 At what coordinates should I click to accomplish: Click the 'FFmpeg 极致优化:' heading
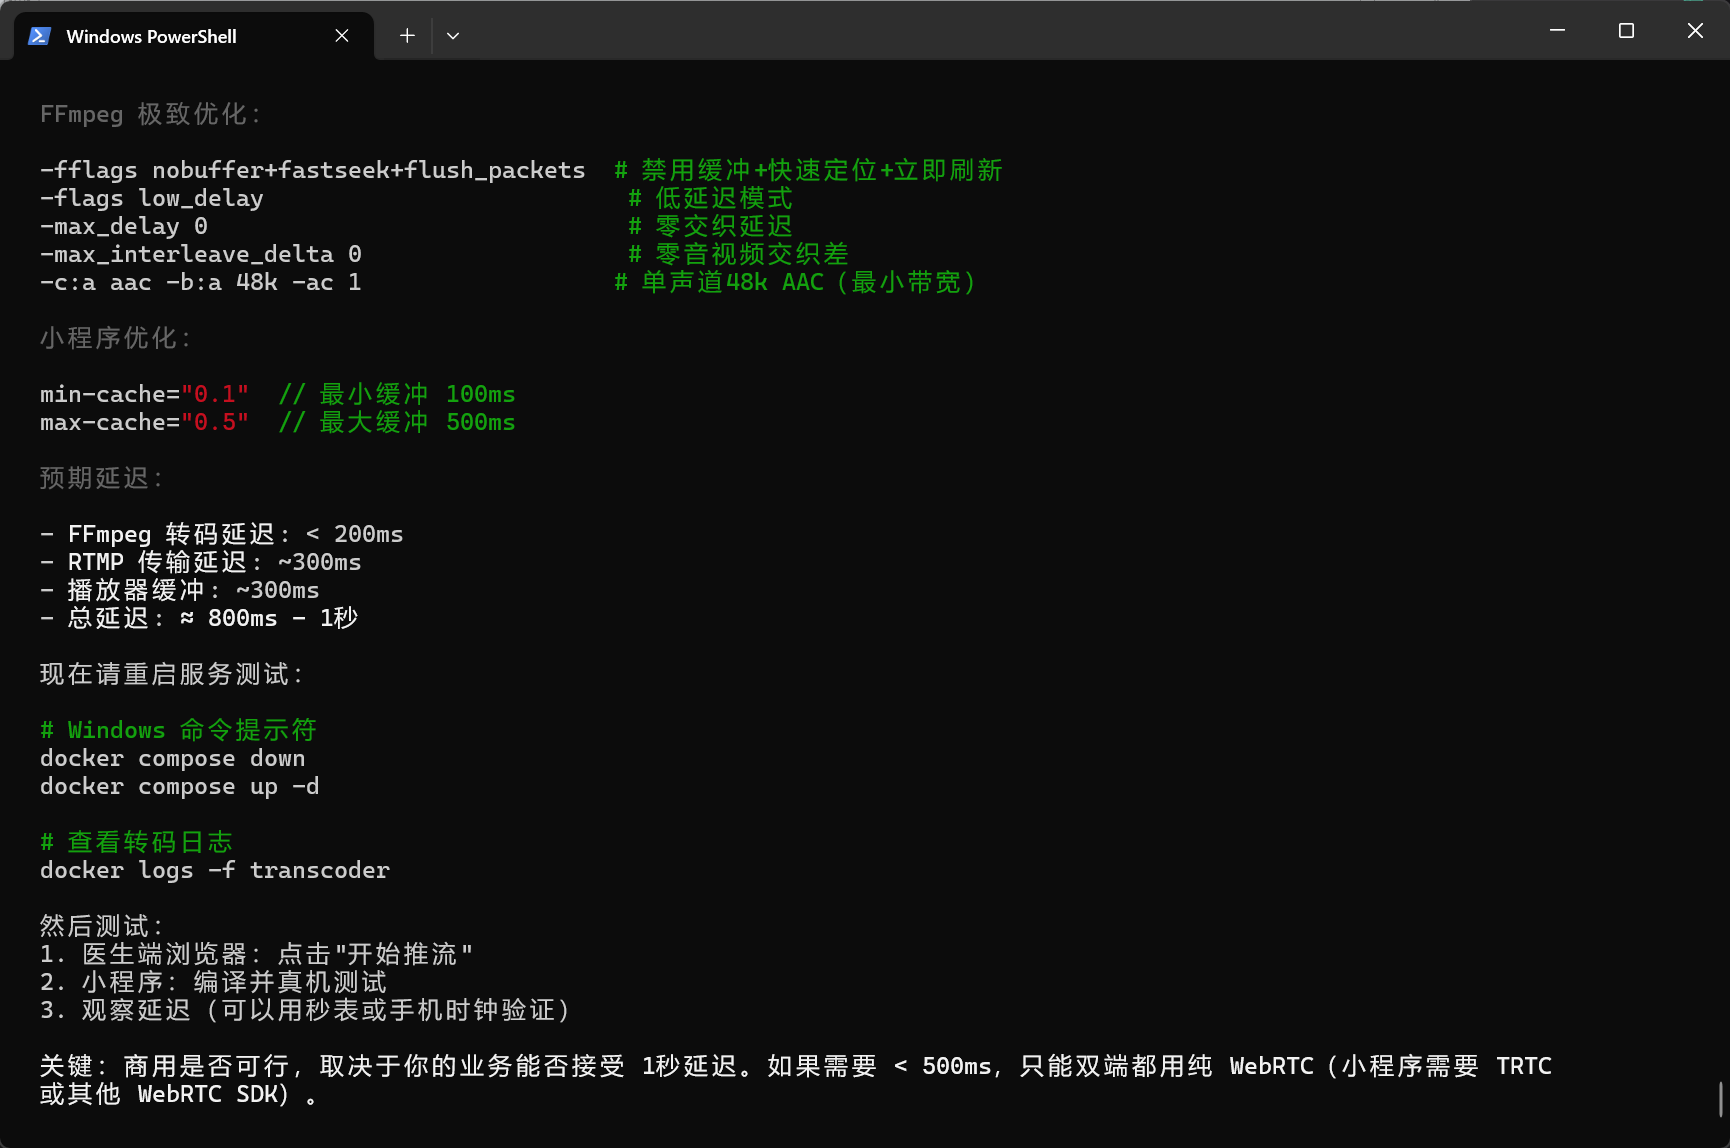(x=151, y=114)
